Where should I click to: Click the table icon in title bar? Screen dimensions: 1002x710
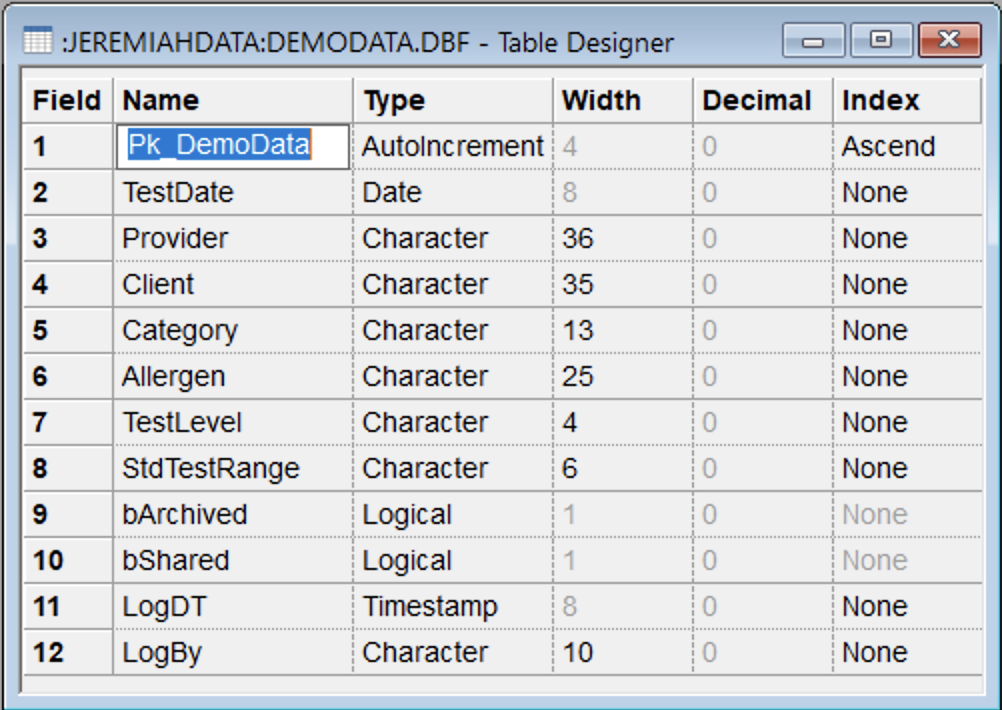37,41
